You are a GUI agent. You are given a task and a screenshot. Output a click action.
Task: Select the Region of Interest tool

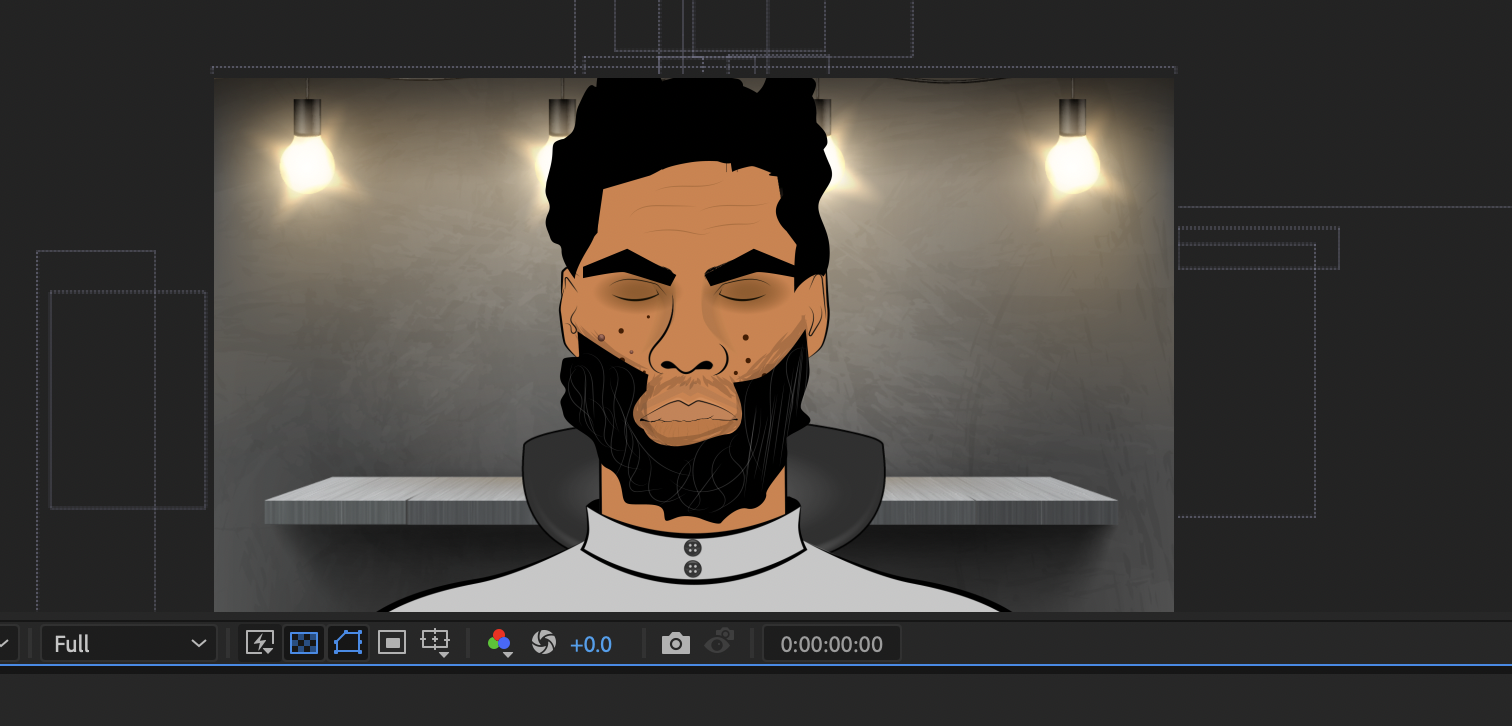[x=391, y=643]
